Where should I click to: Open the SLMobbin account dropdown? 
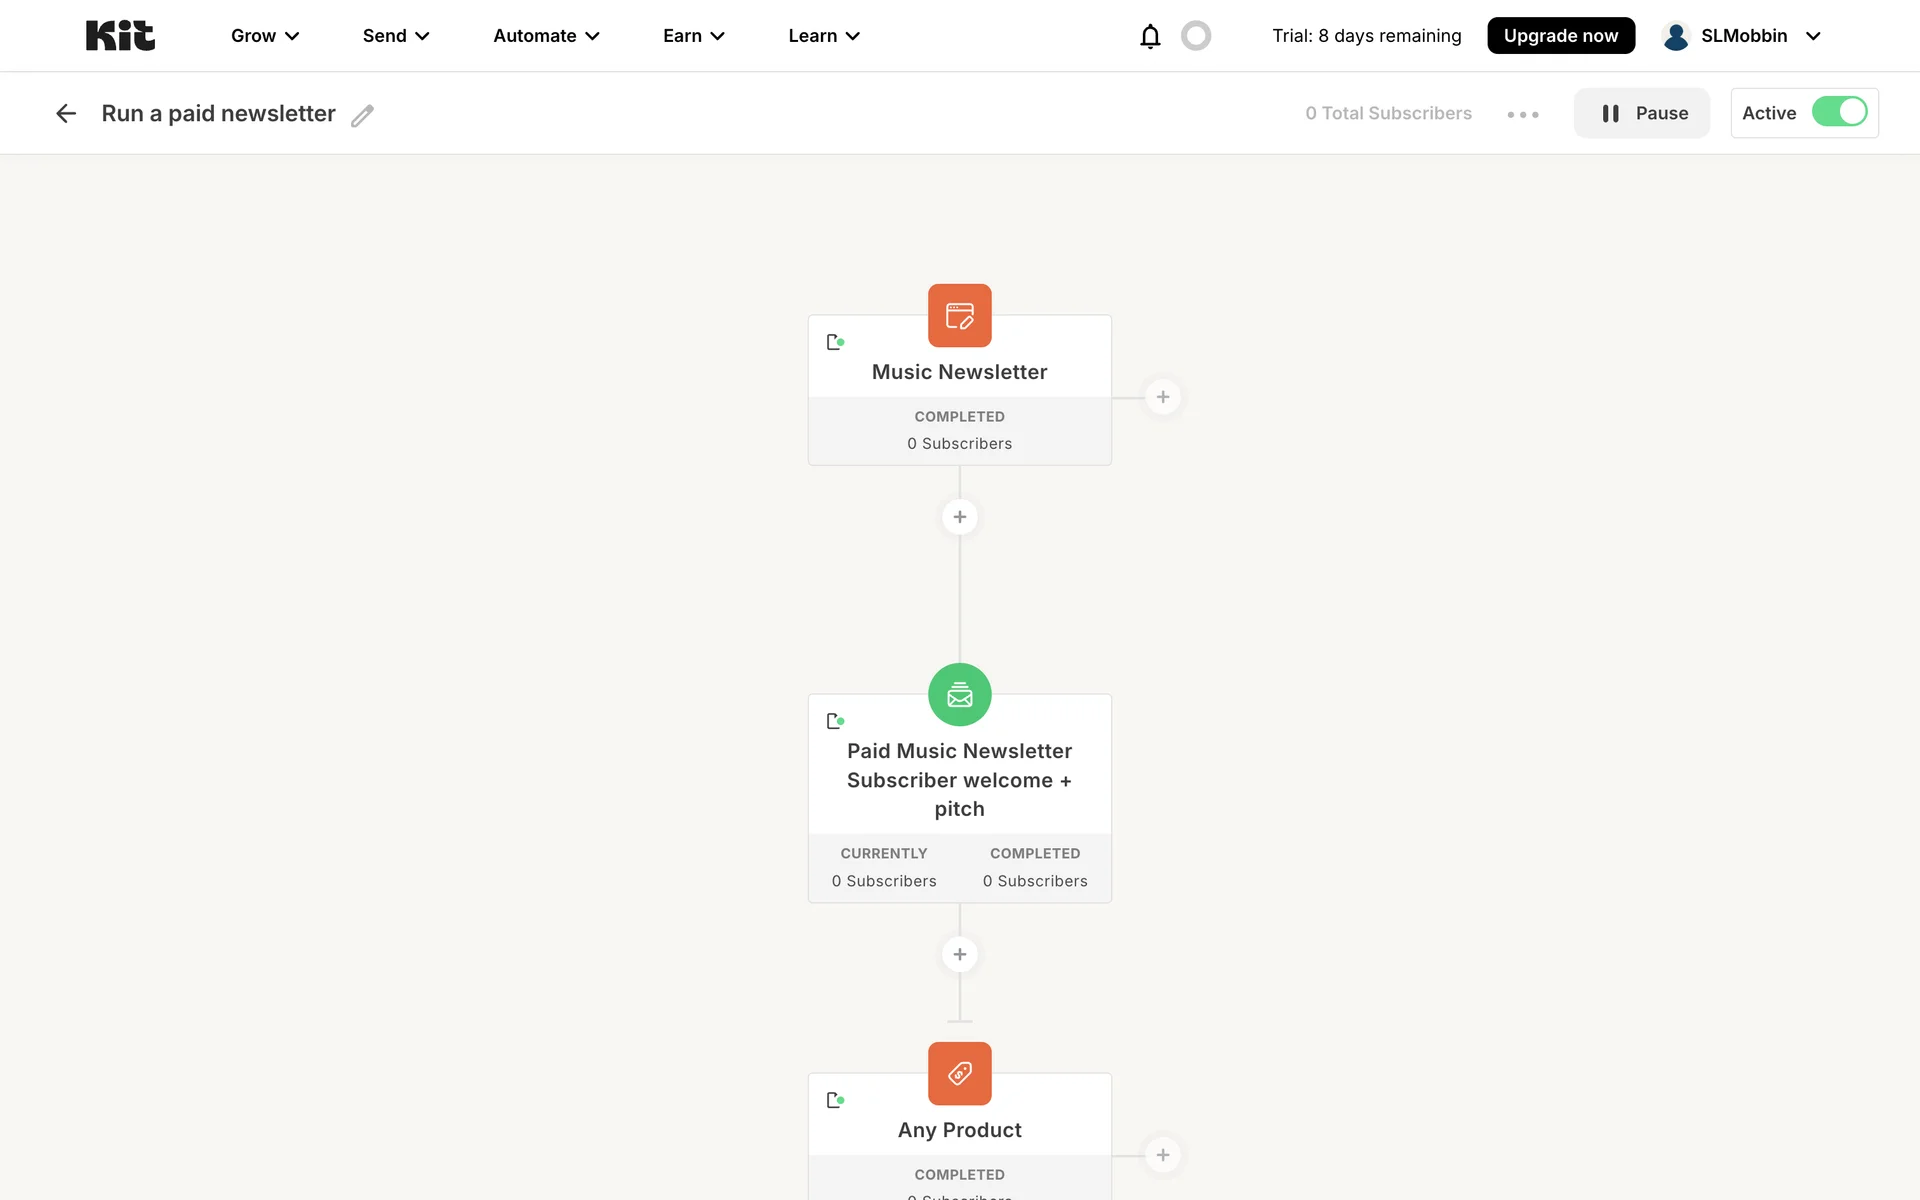(x=1742, y=36)
